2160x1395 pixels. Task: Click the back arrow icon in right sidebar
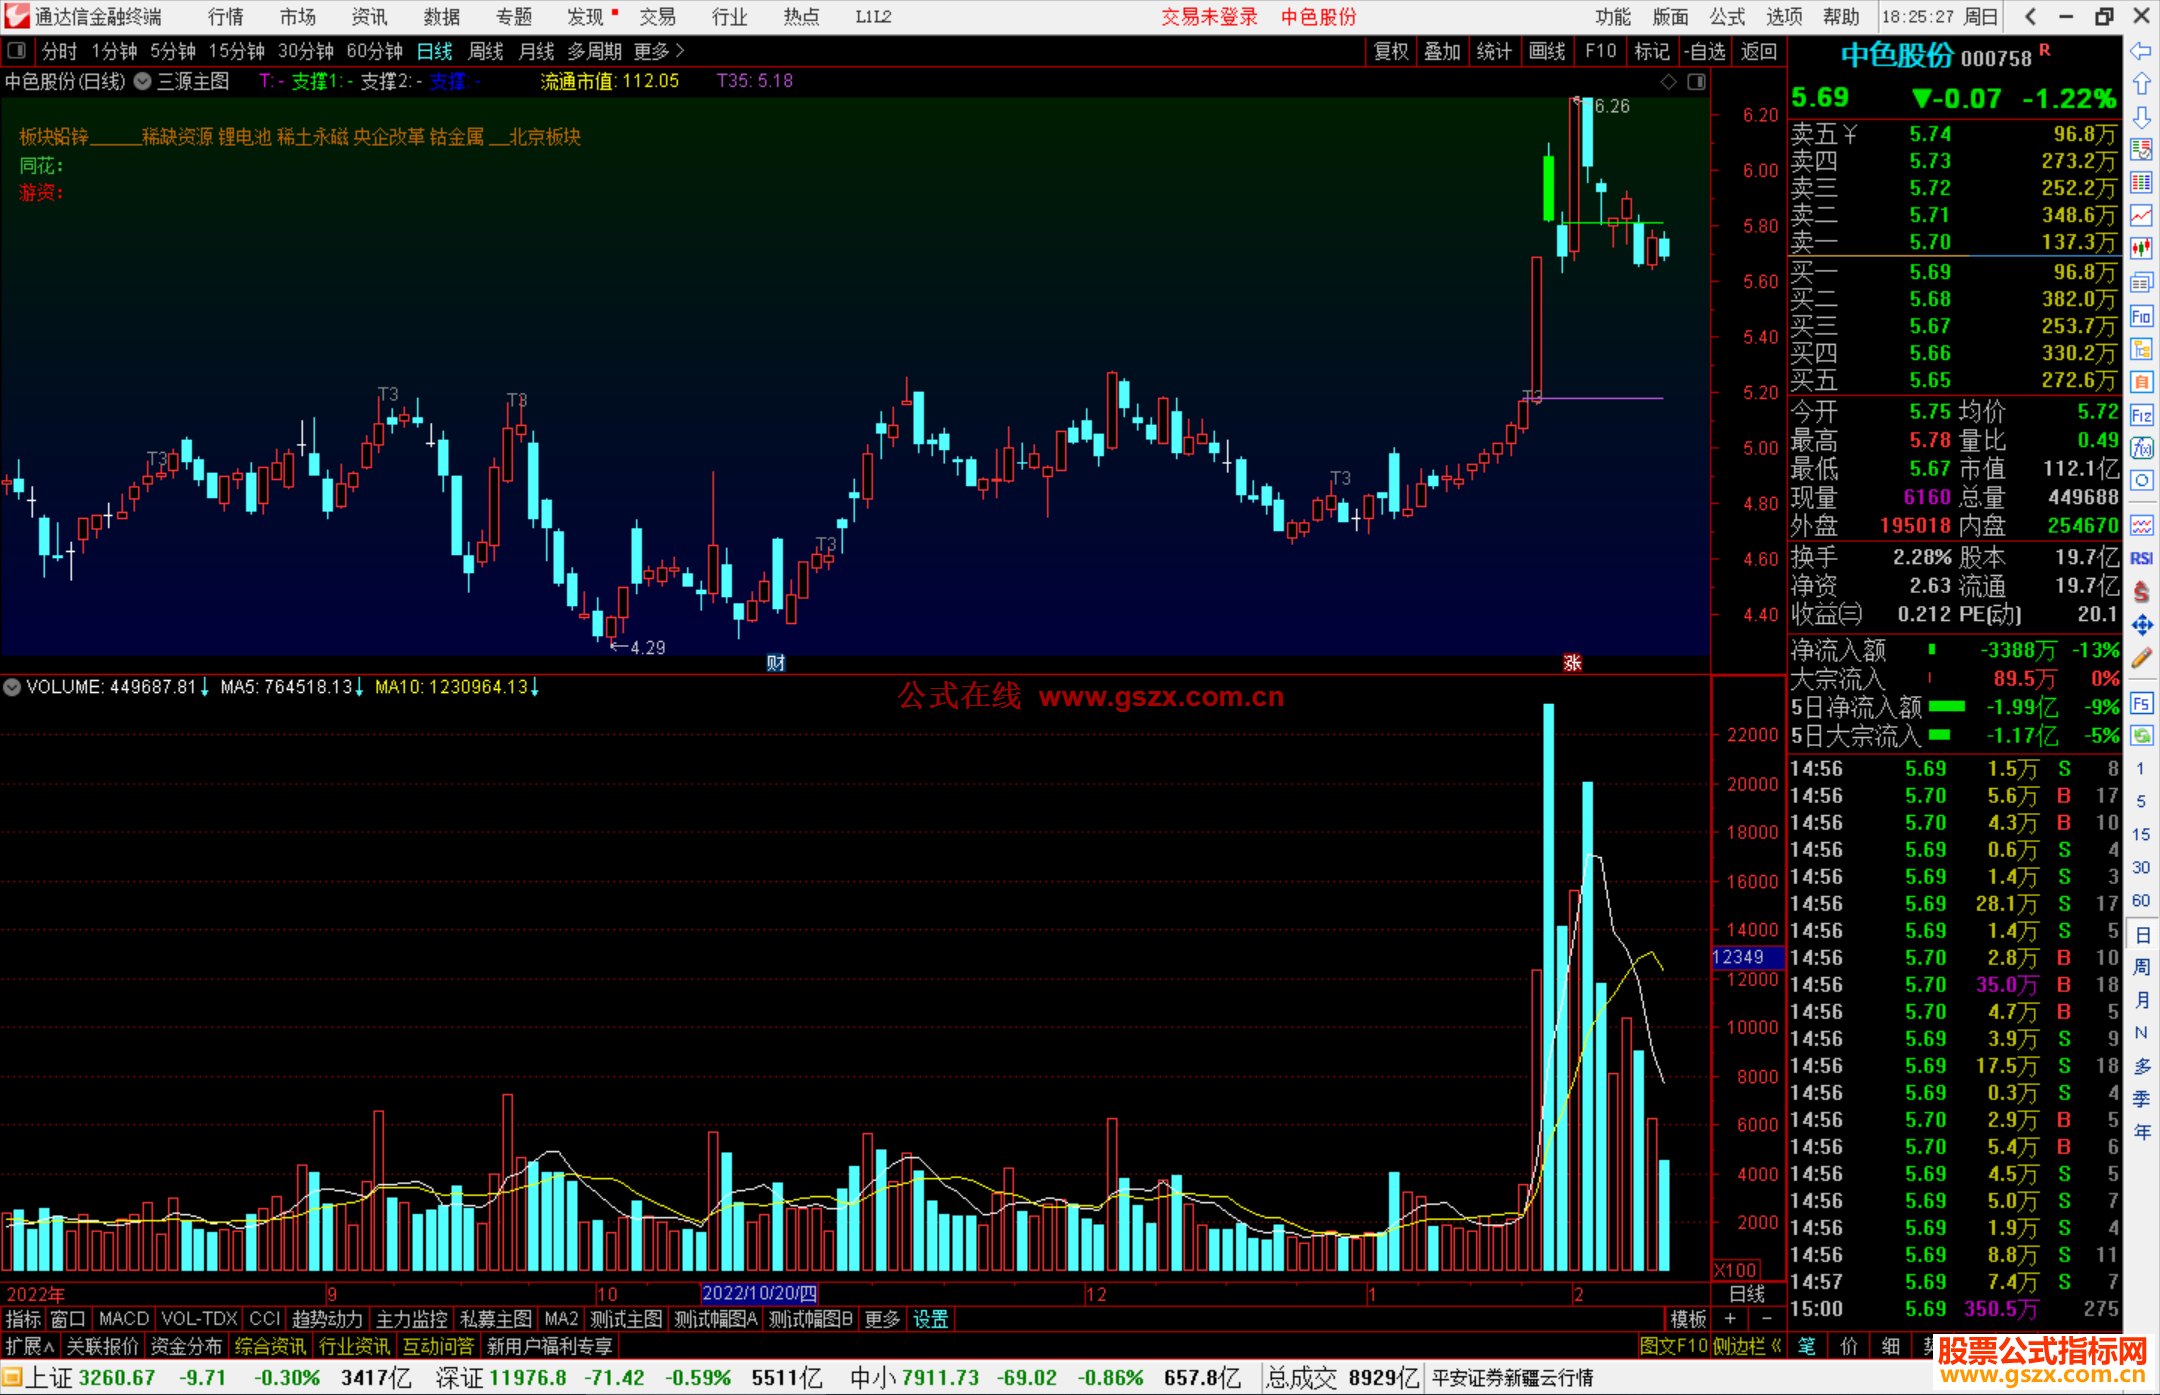(x=2141, y=51)
